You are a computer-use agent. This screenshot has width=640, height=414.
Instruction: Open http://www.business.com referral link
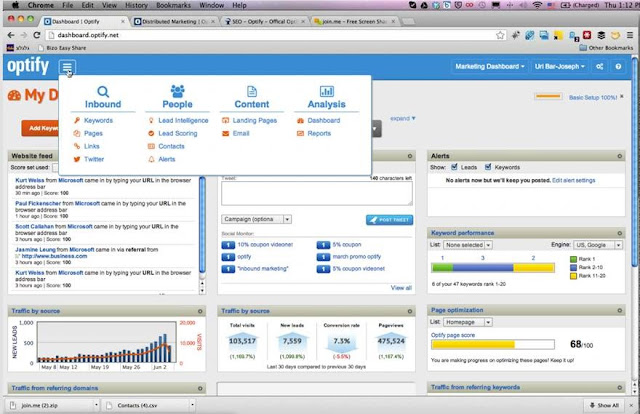(x=54, y=256)
